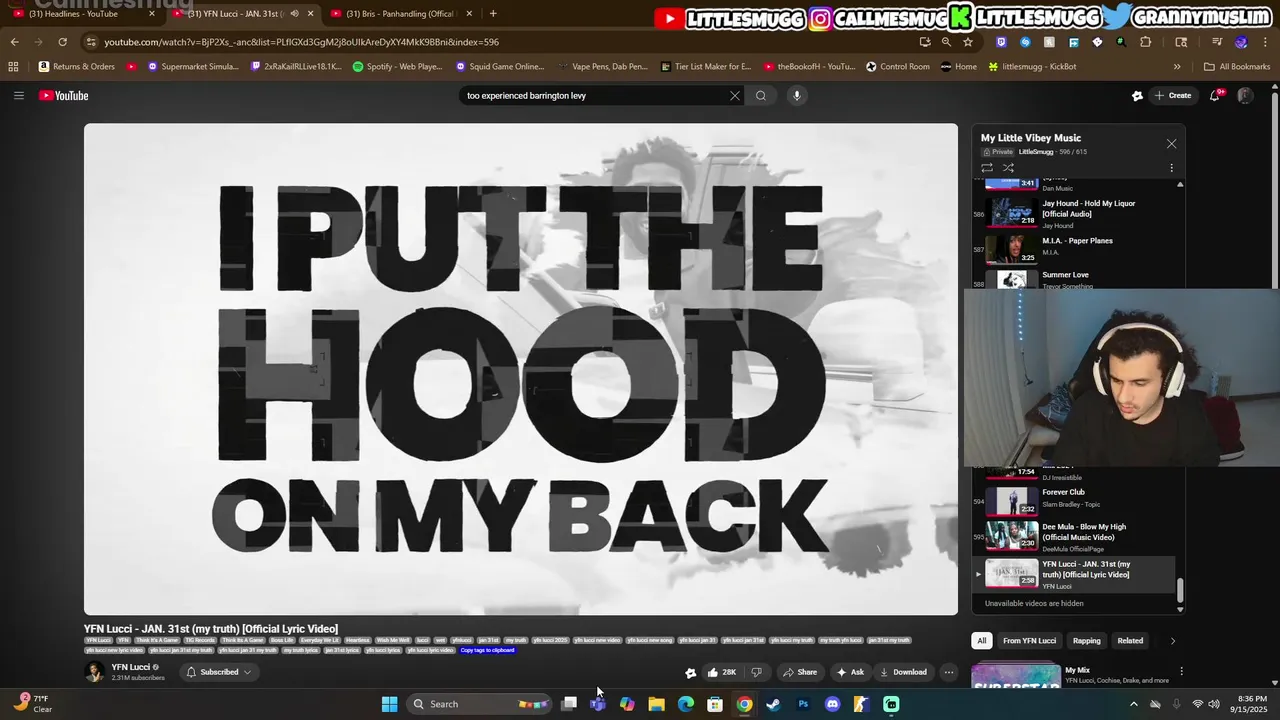Click Copy tags to clipboard link
Screen dimensions: 1280x720
(x=487, y=650)
